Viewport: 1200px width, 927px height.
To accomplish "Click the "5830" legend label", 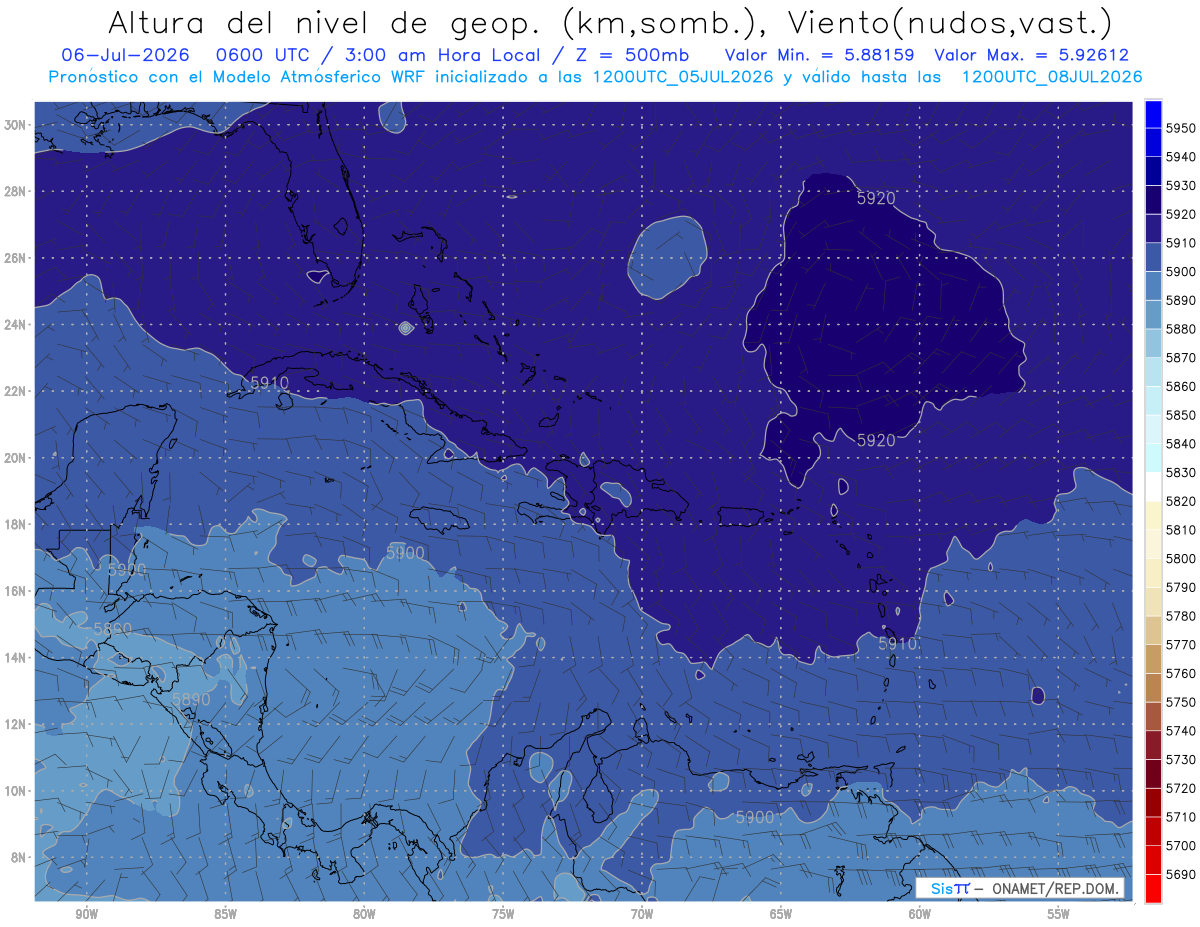I will point(1180,473).
